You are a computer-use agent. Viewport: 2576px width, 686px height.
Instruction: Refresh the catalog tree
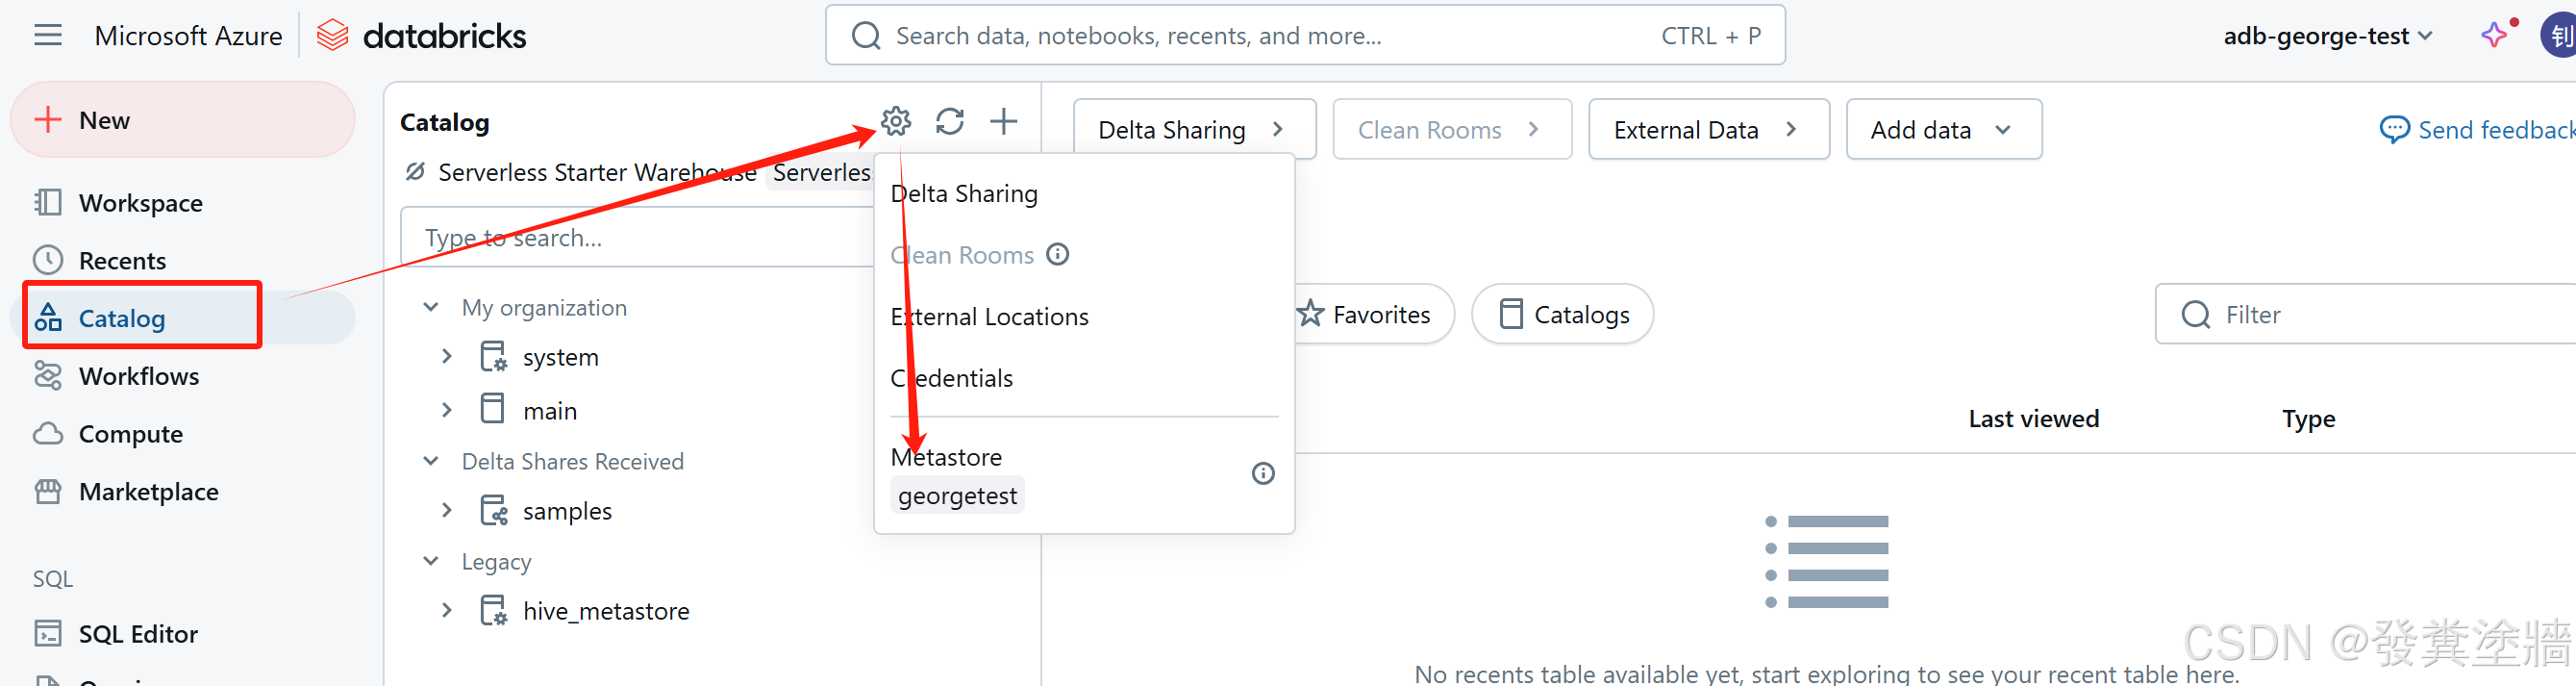(x=949, y=122)
